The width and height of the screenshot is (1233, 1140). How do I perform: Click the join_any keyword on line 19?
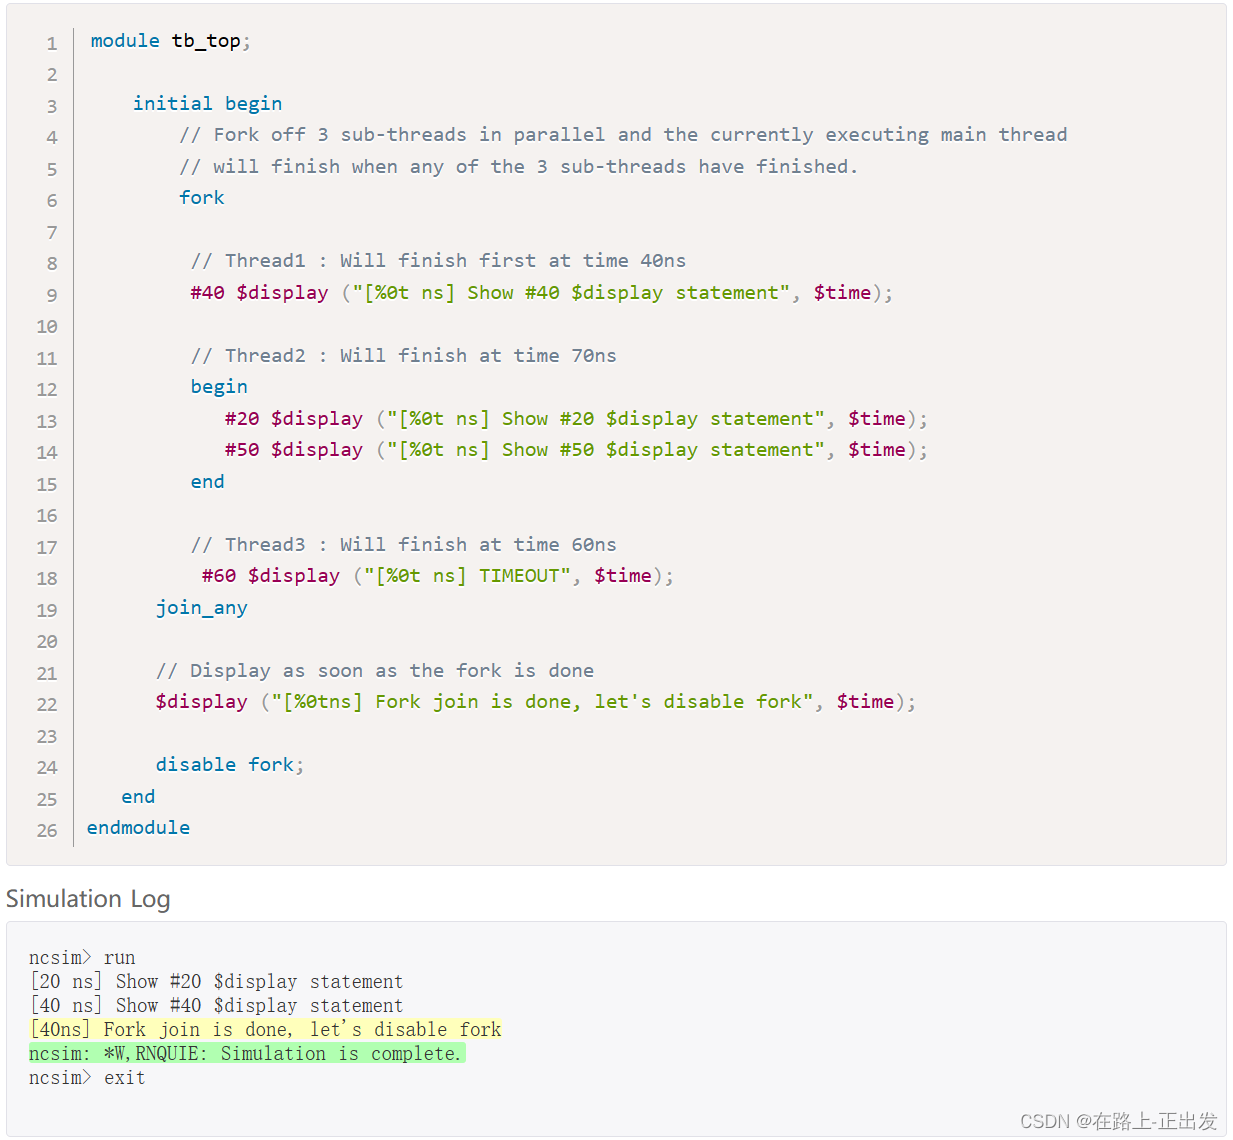pyautogui.click(x=201, y=608)
